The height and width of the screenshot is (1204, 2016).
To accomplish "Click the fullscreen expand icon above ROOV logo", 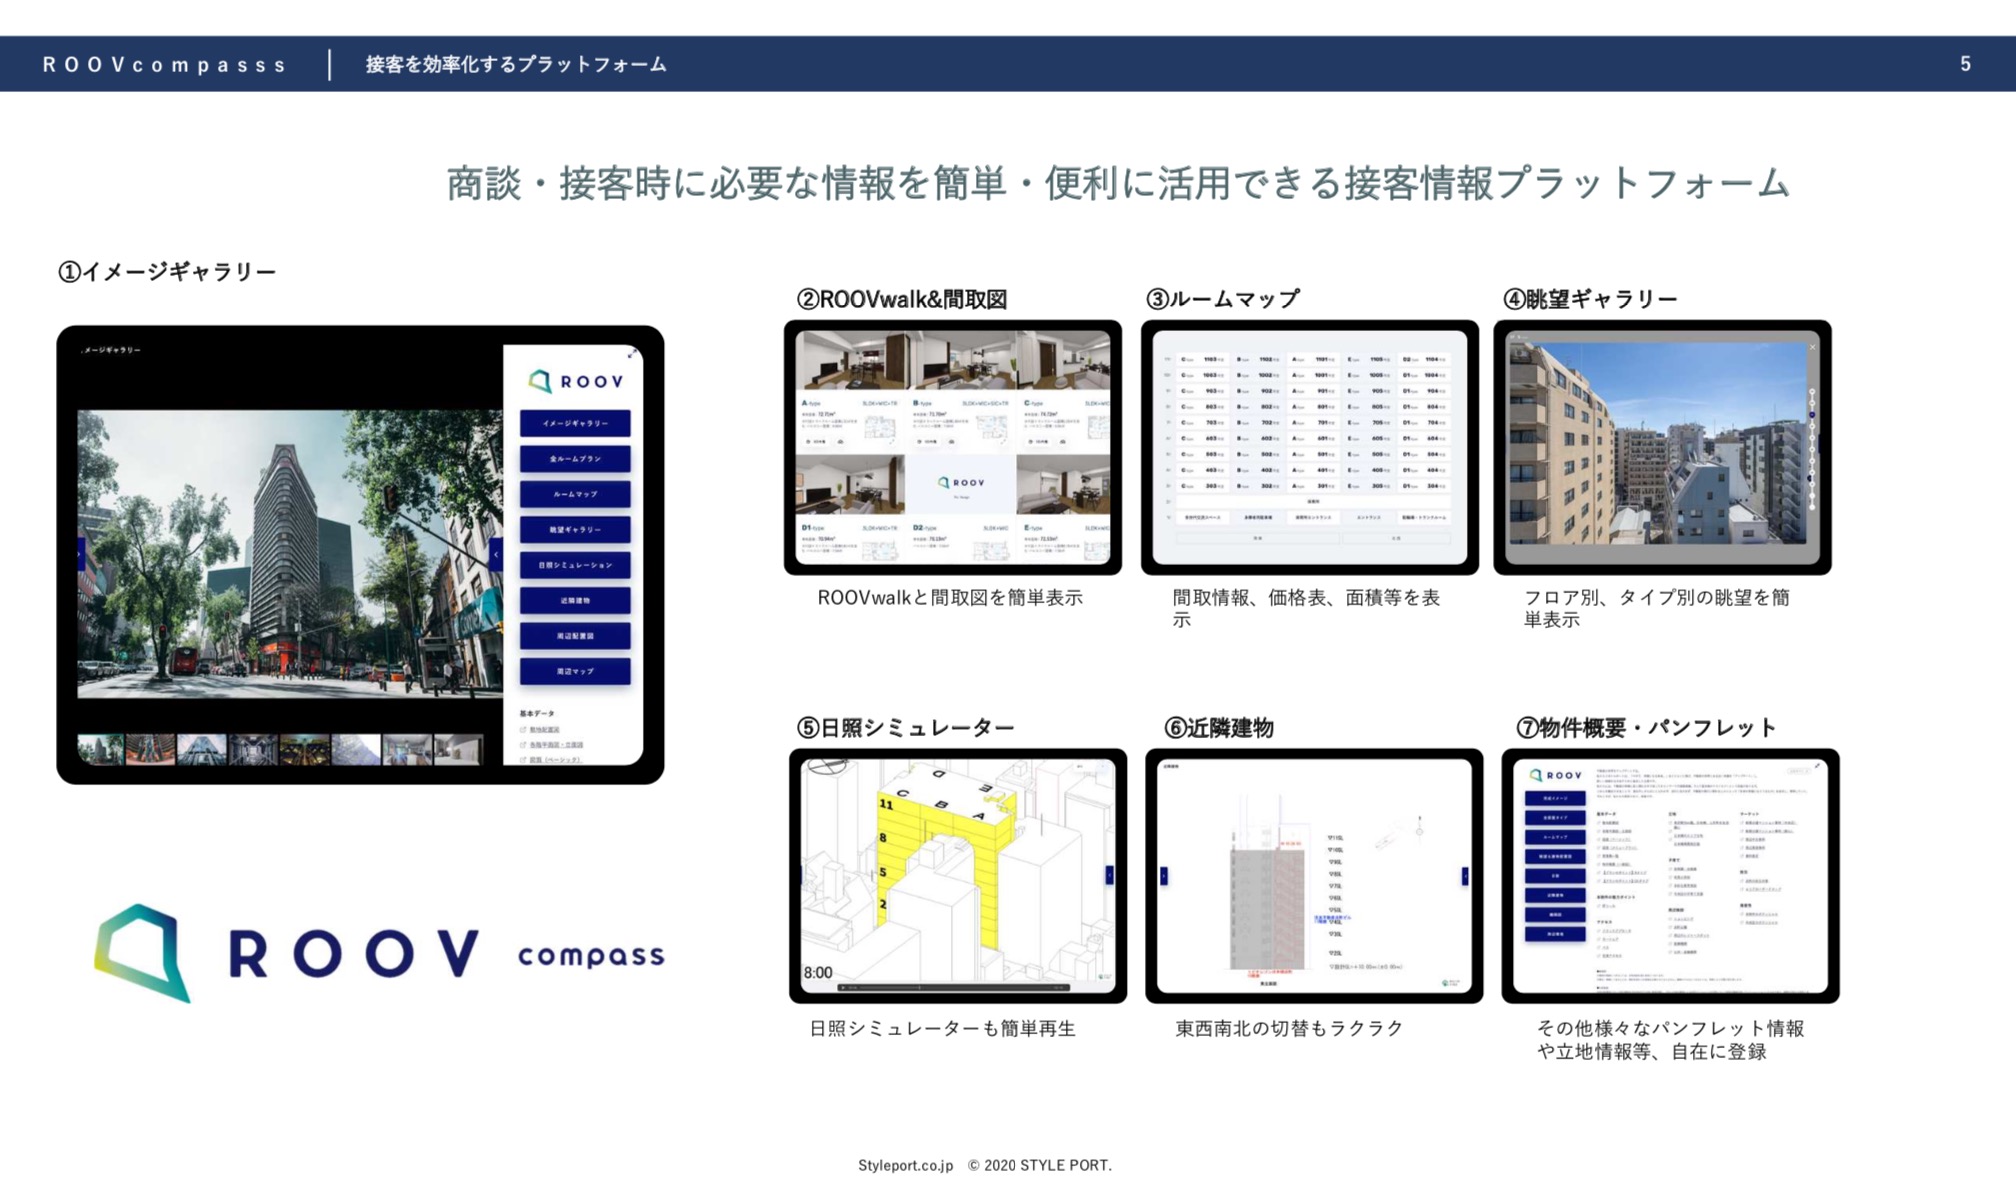I will click(632, 353).
